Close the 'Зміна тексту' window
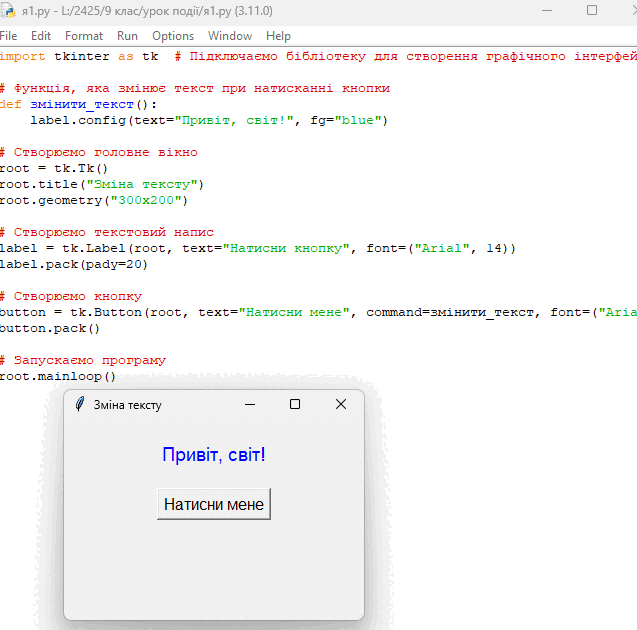The height and width of the screenshot is (630, 637). click(341, 404)
